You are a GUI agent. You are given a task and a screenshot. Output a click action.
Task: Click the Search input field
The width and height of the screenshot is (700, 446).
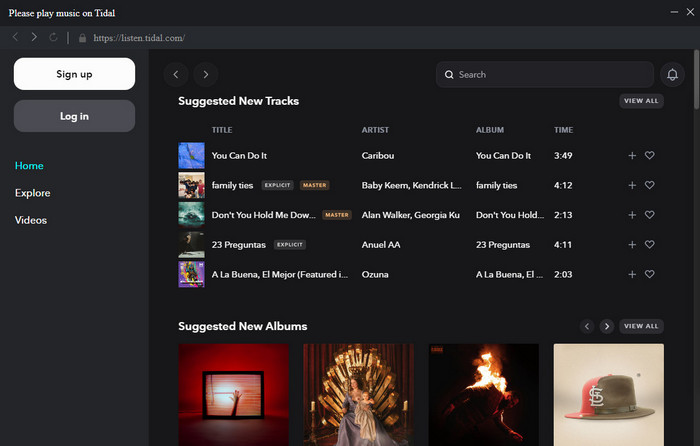point(545,75)
